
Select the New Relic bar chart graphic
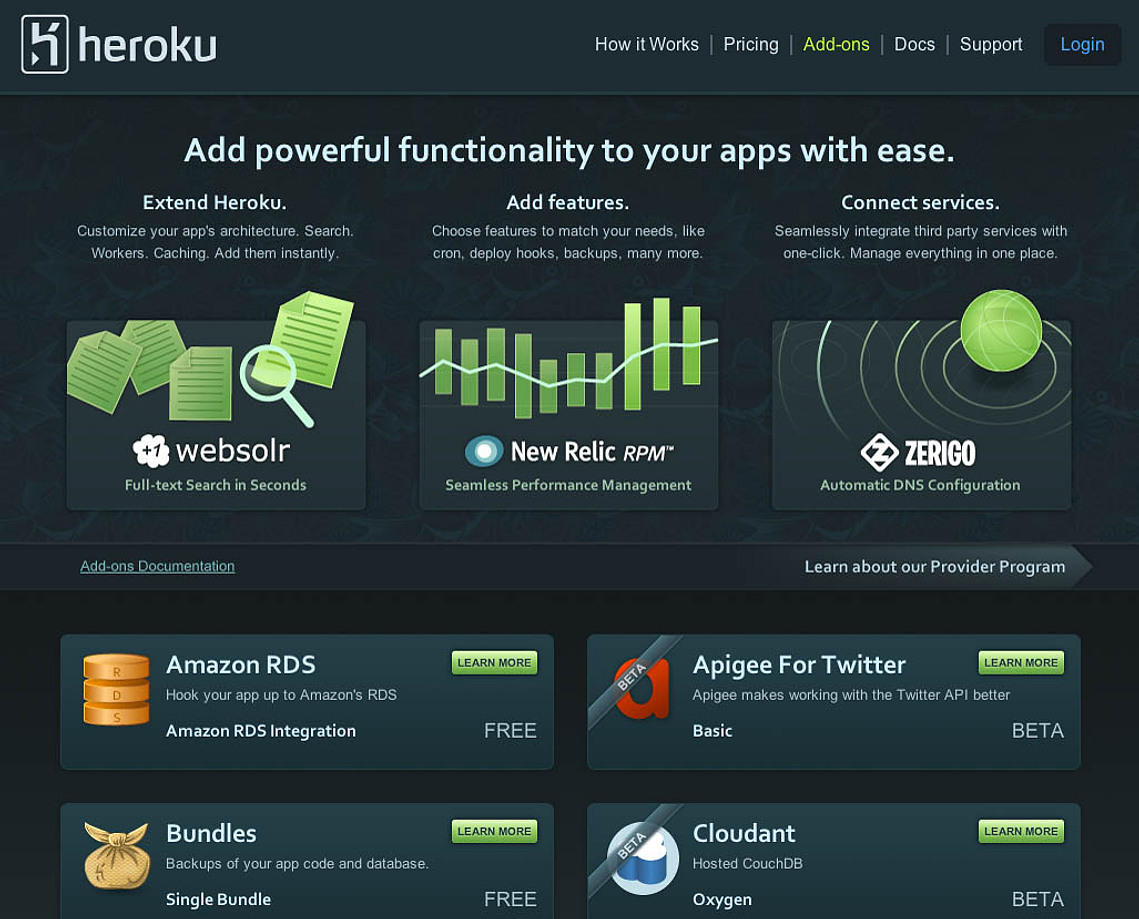coord(569,357)
